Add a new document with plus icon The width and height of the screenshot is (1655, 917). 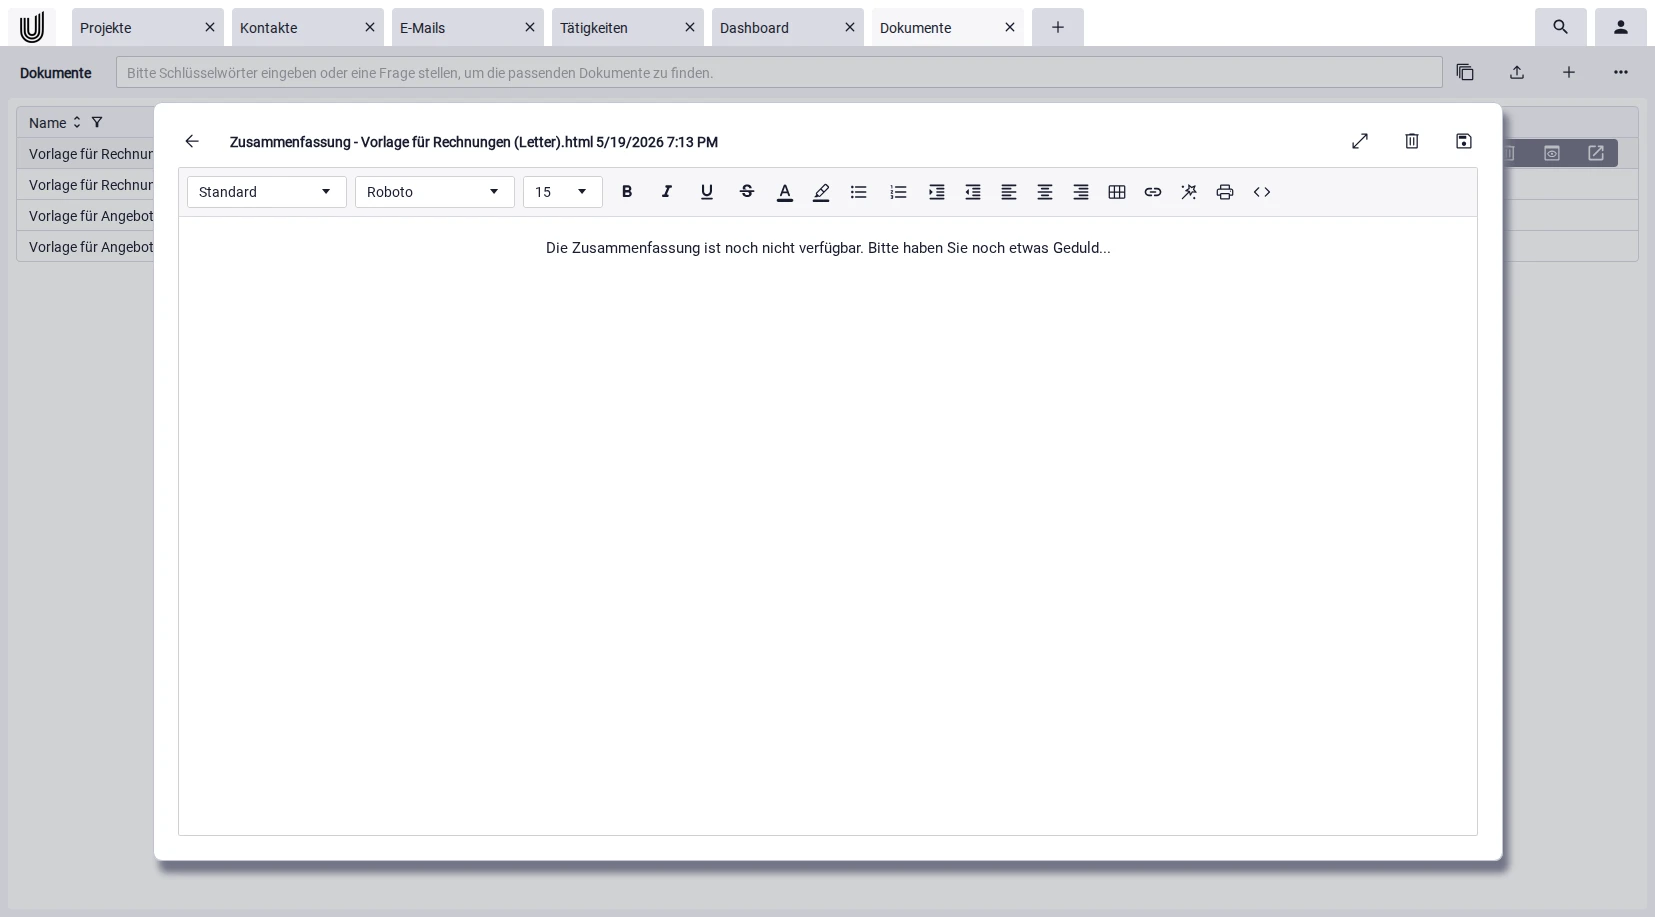pyautogui.click(x=1569, y=72)
